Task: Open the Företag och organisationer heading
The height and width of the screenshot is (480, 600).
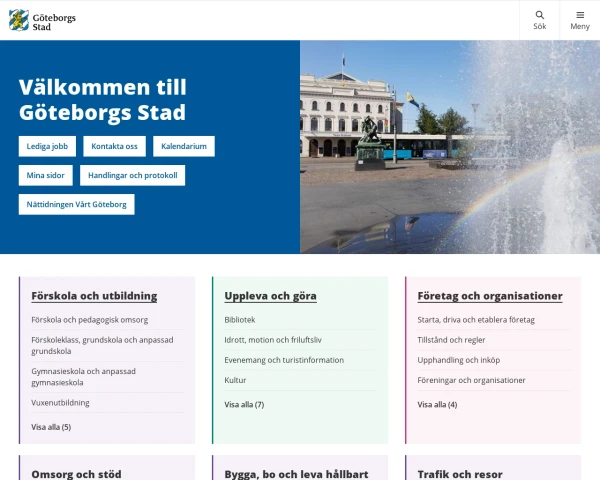Action: pyautogui.click(x=490, y=296)
